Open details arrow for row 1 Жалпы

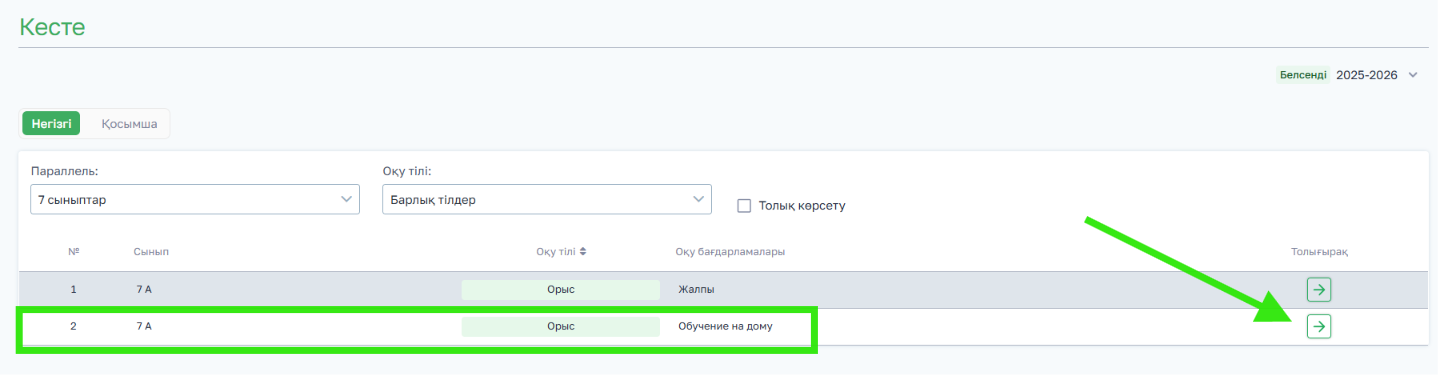tap(1319, 290)
